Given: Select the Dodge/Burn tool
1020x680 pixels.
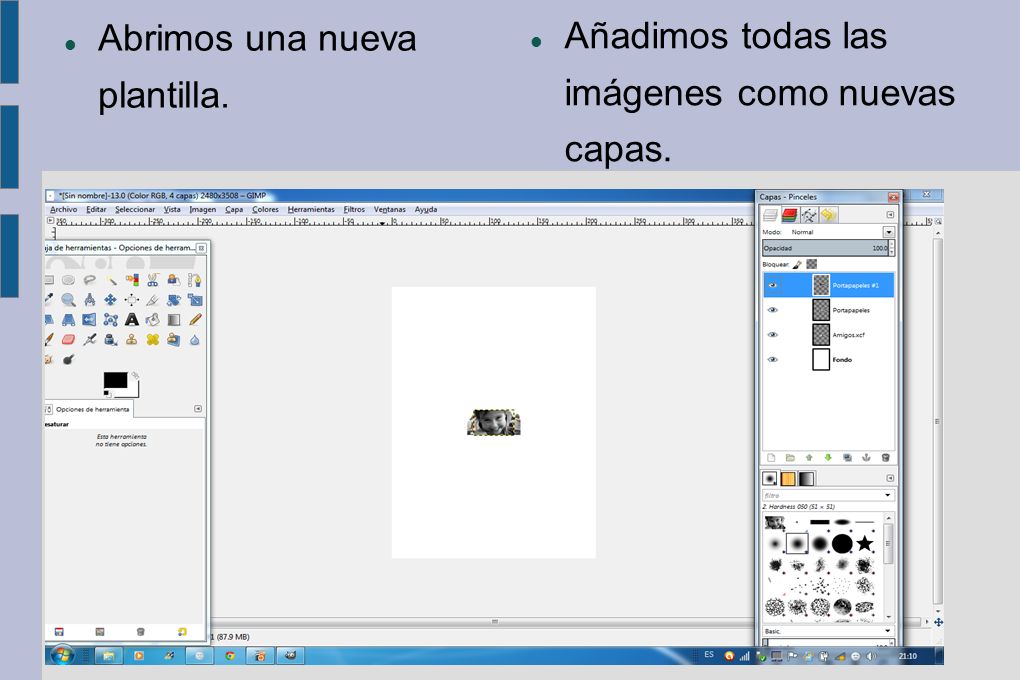Looking at the screenshot, I should 68,359.
